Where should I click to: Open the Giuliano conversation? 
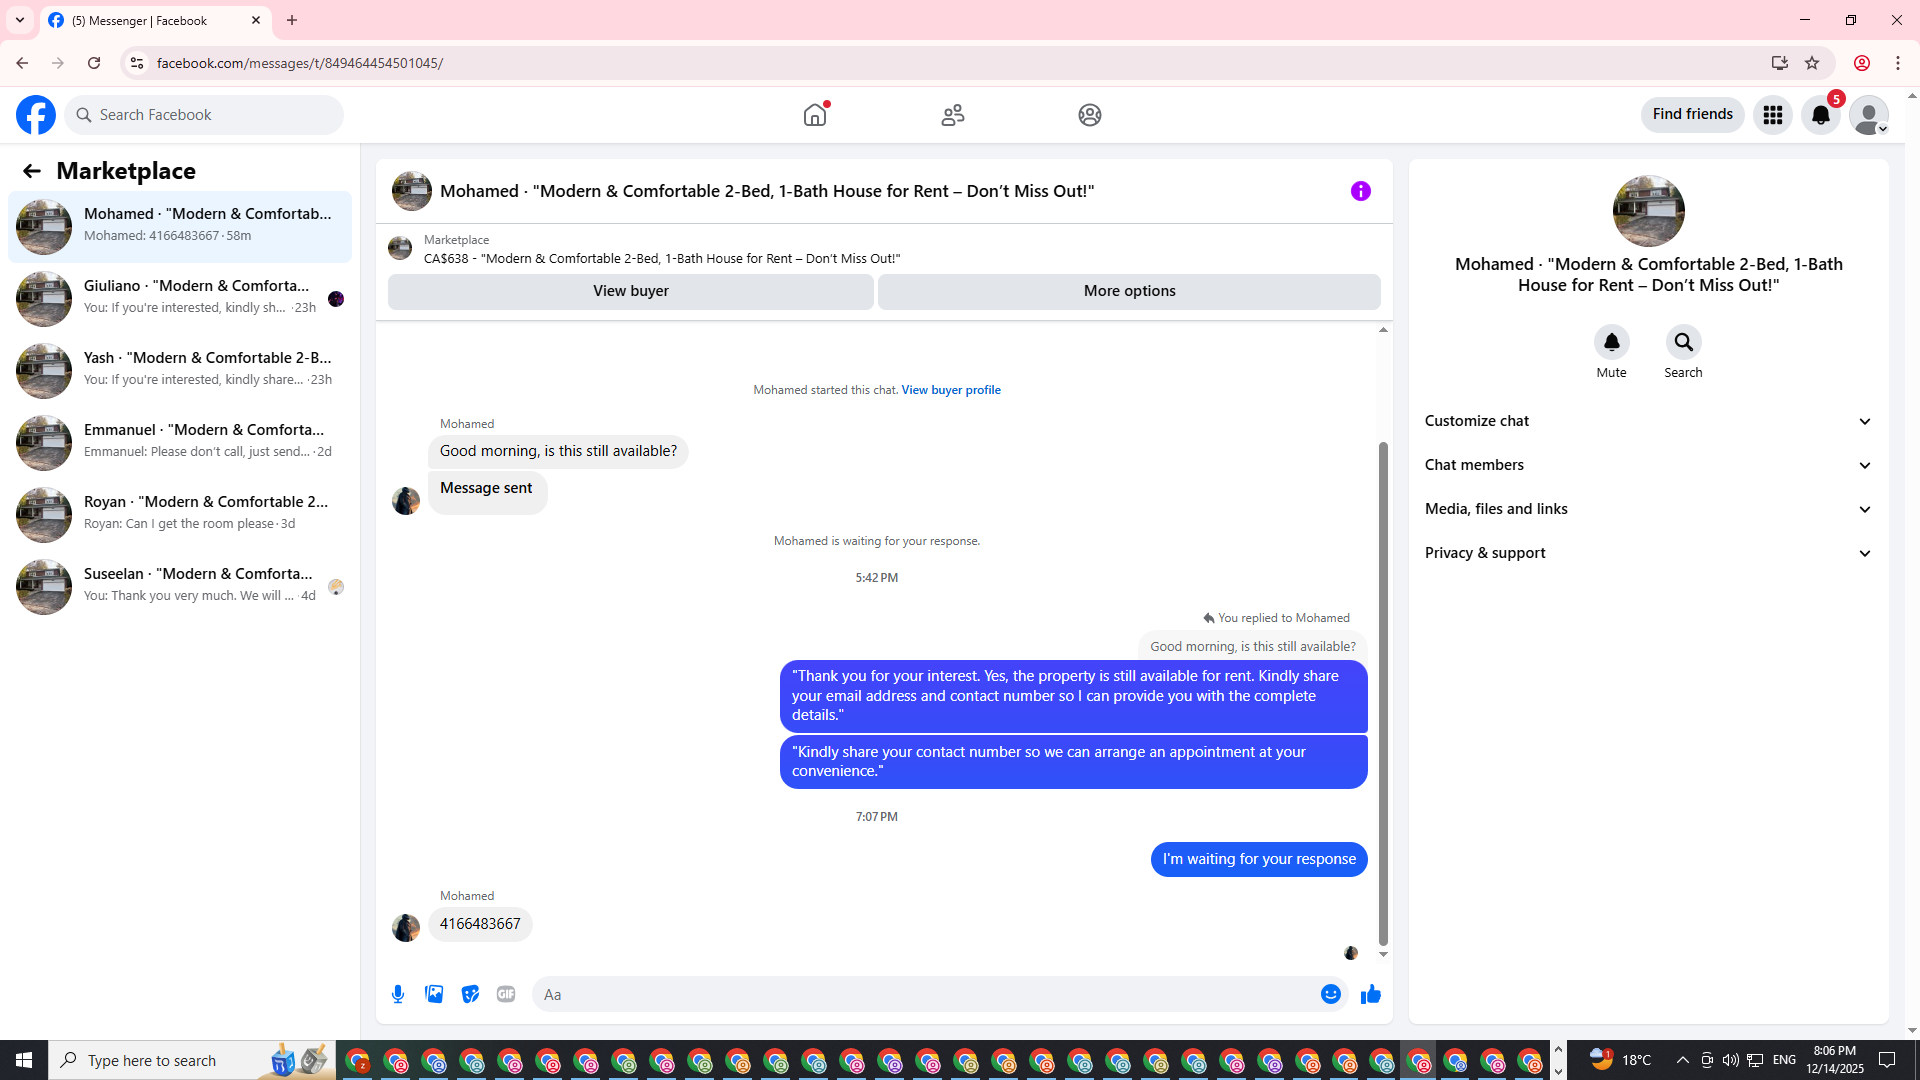point(180,297)
